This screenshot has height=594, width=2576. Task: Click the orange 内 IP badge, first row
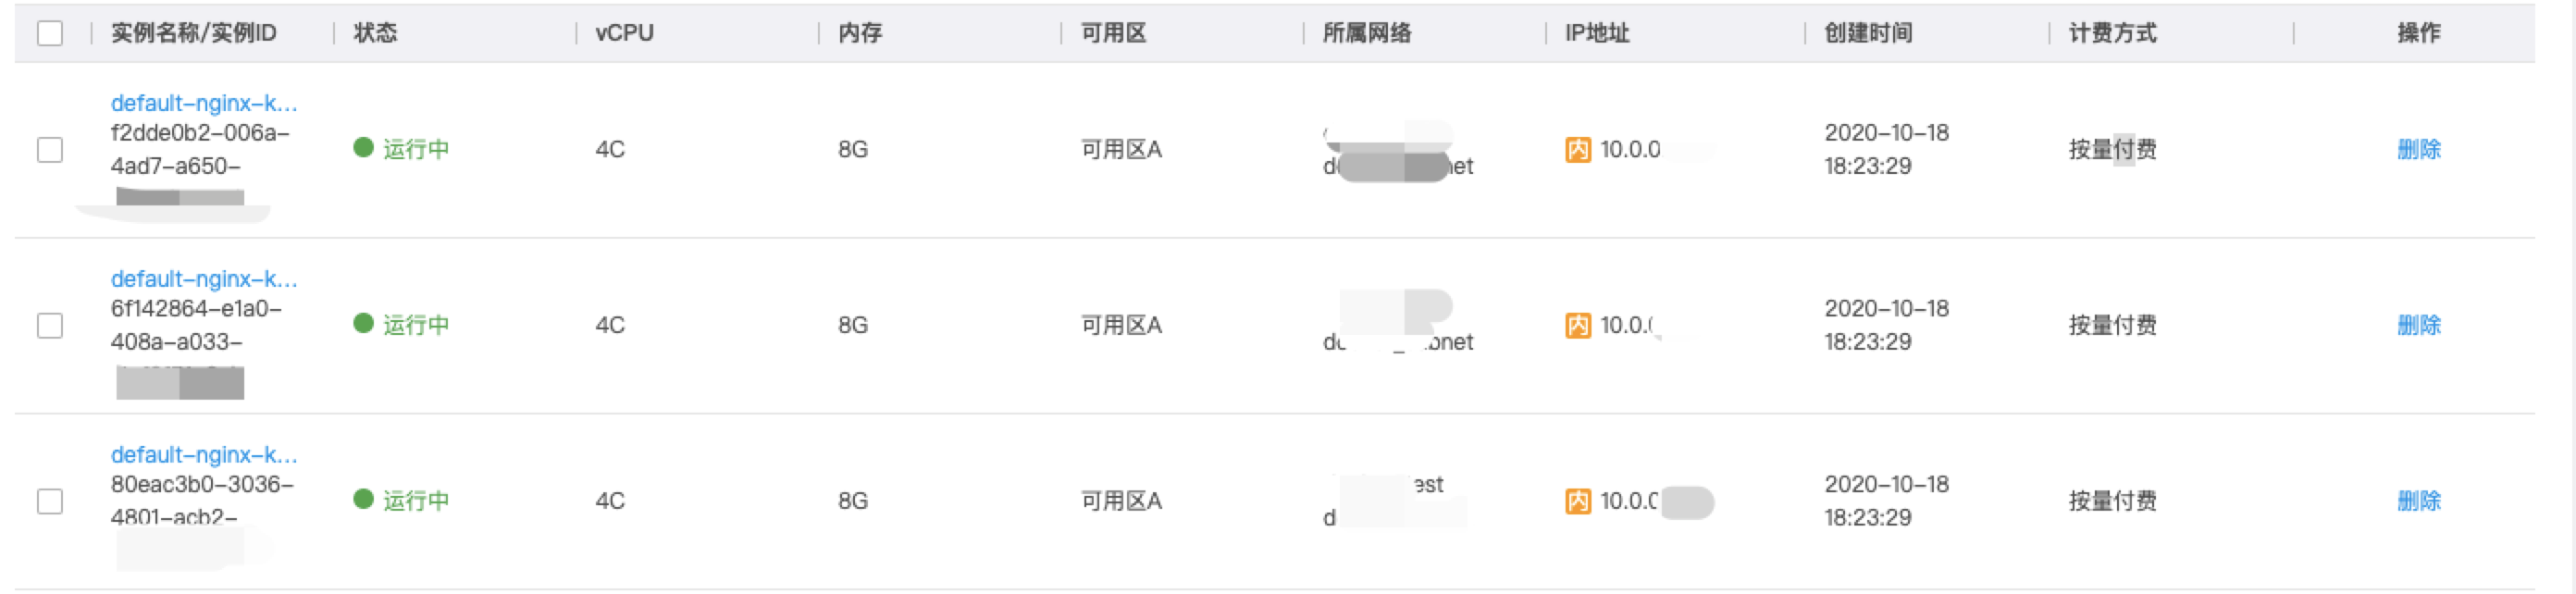pyautogui.click(x=1577, y=150)
